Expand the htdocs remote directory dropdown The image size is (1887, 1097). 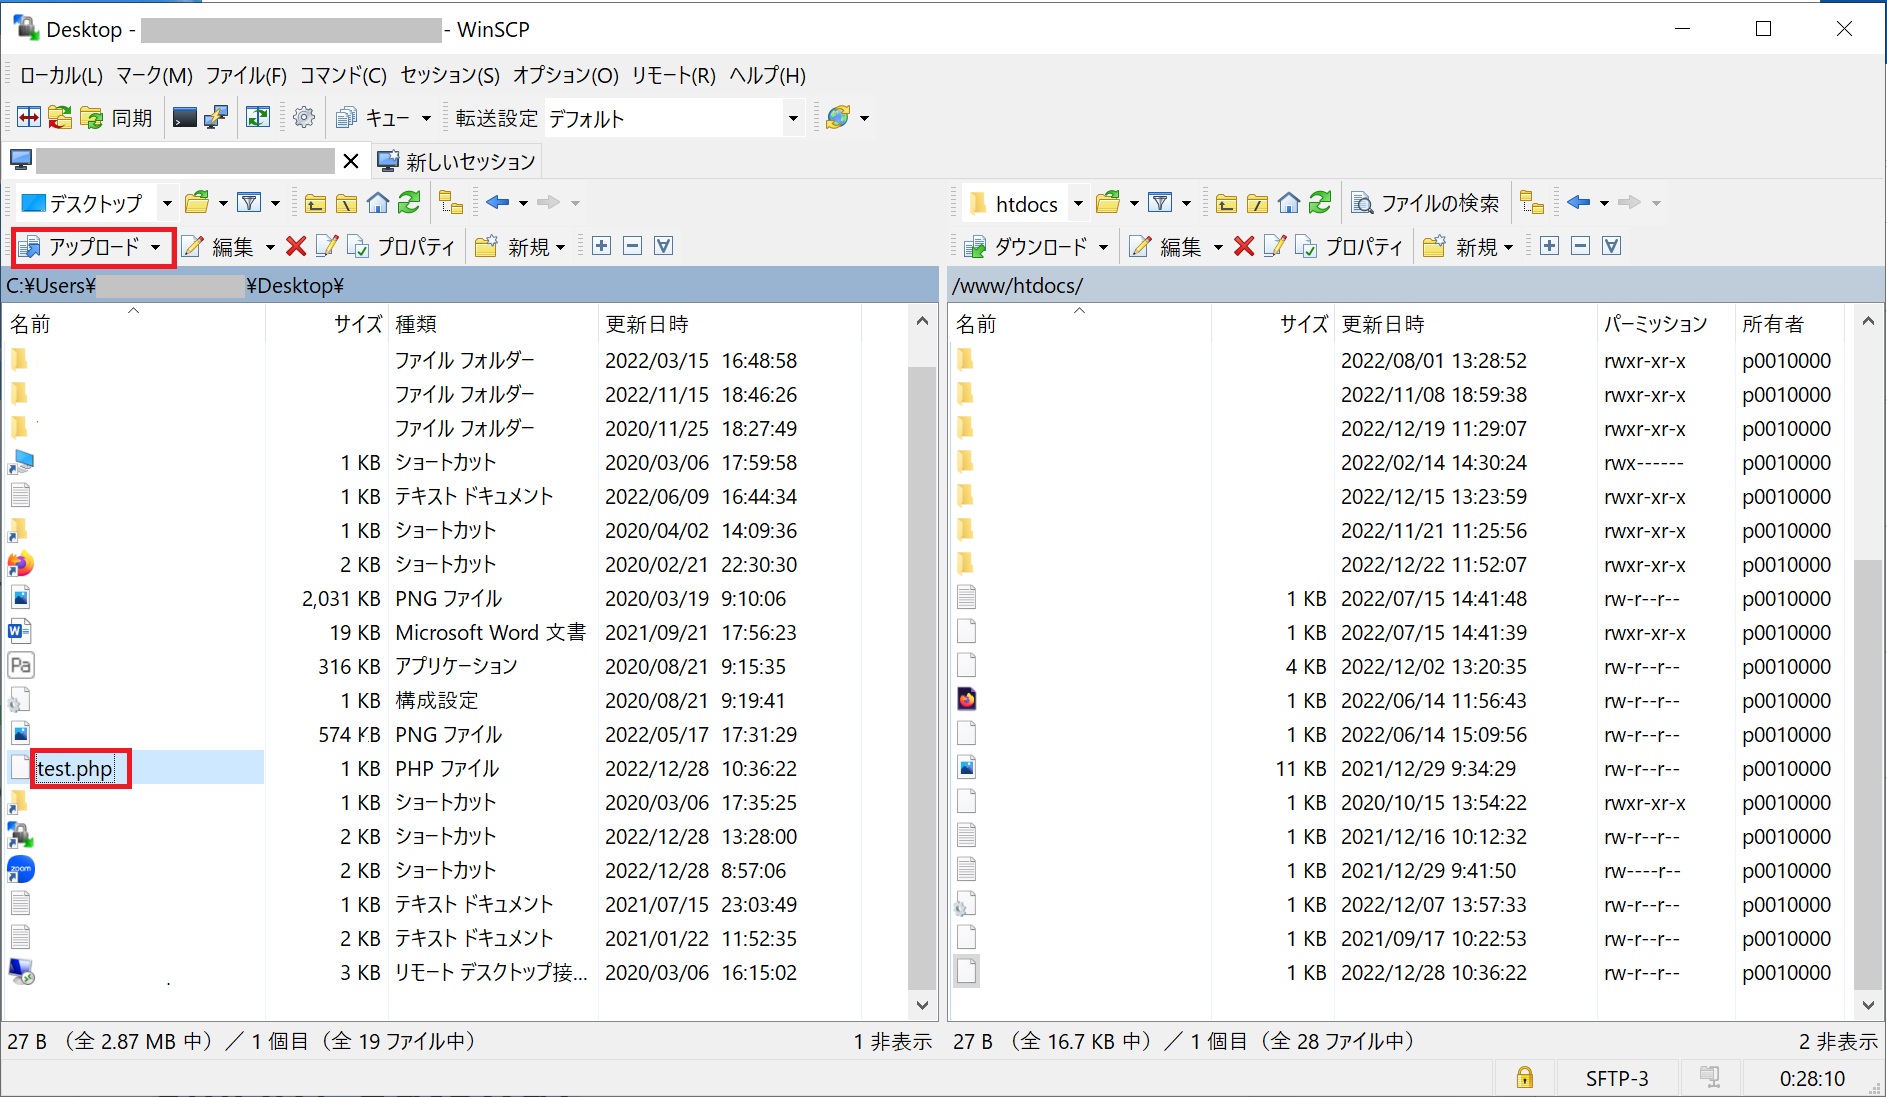(x=1078, y=203)
